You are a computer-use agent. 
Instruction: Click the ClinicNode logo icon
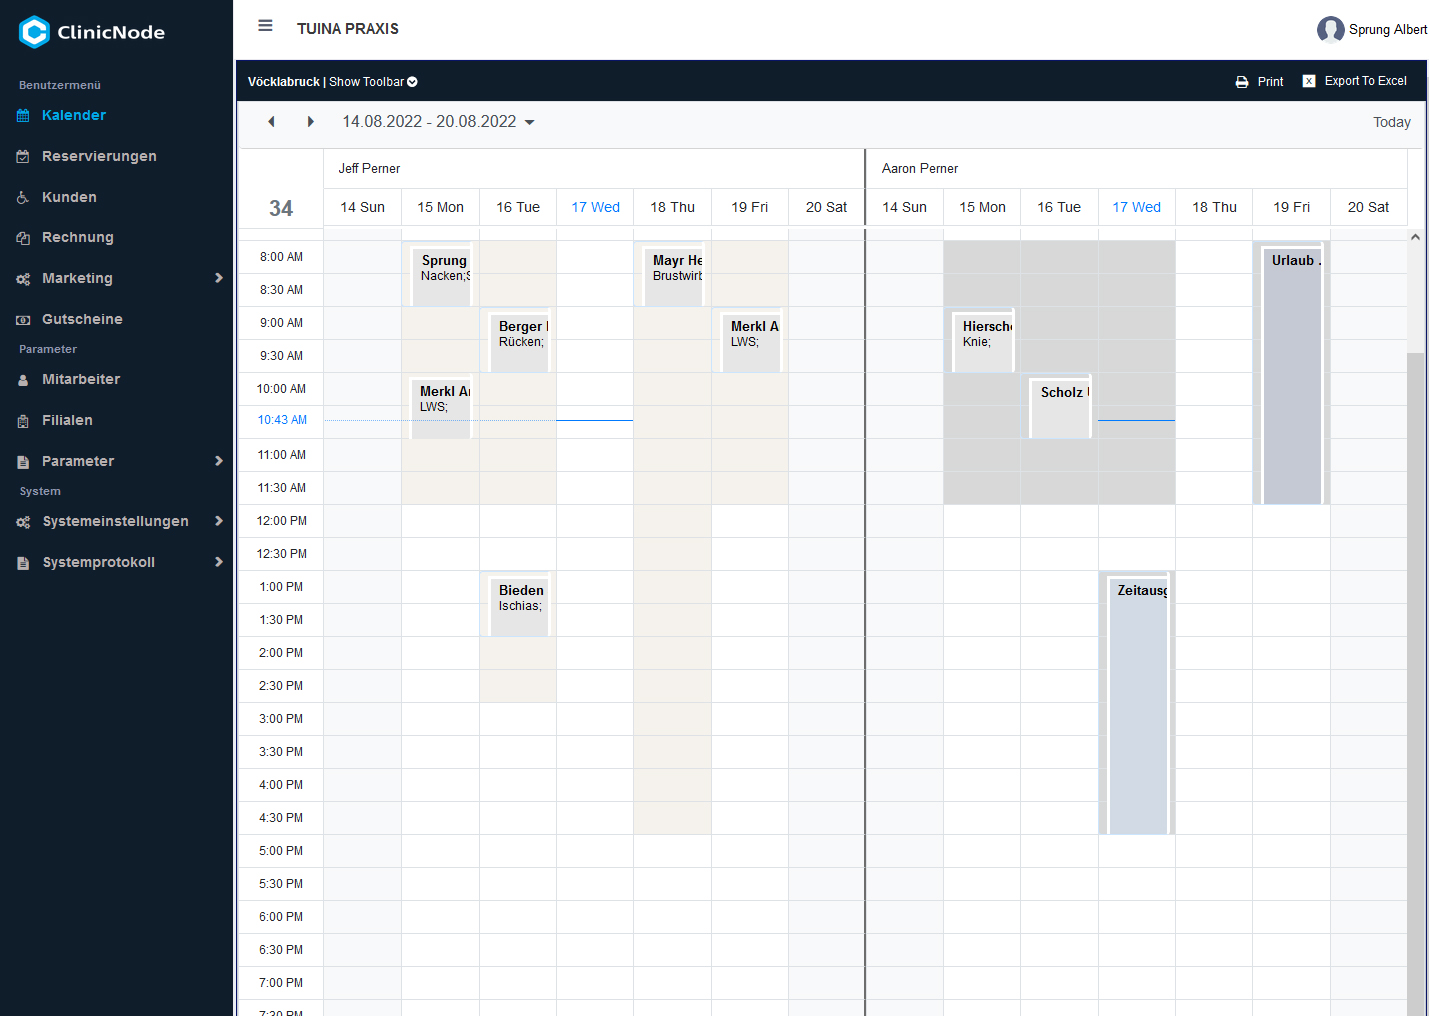click(34, 32)
